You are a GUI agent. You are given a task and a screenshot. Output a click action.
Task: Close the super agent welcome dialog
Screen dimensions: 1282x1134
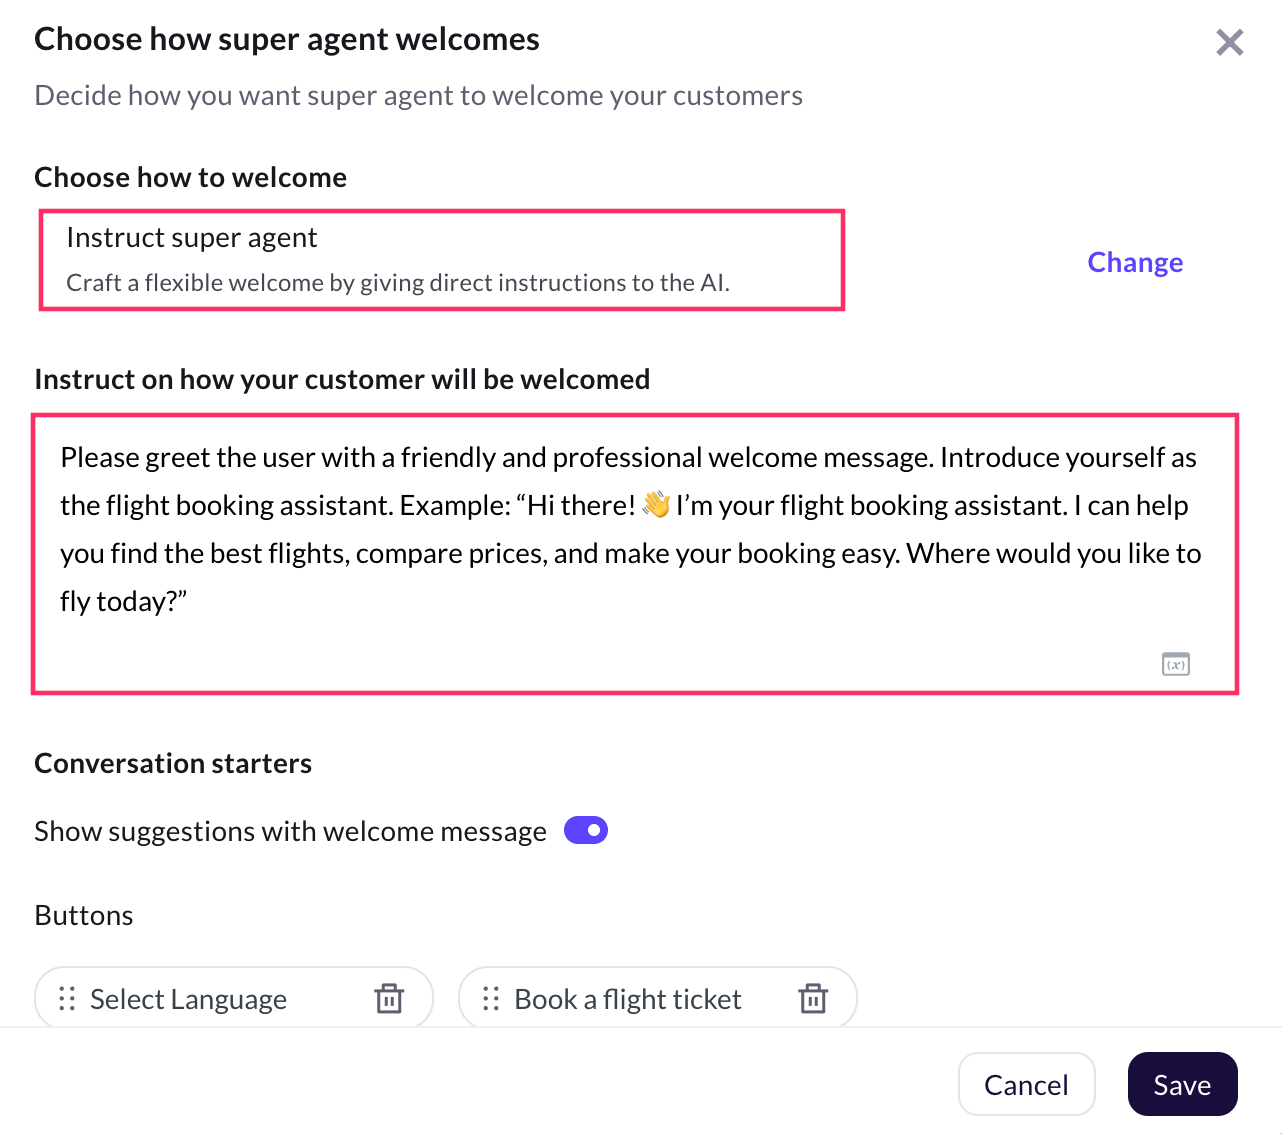pyautogui.click(x=1229, y=42)
